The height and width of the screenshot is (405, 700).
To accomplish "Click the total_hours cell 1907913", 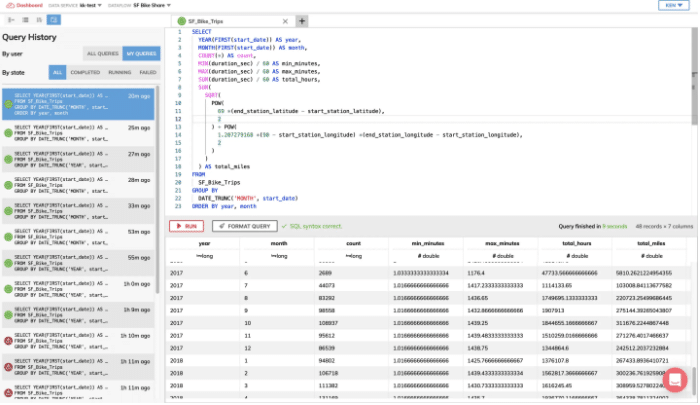I will pos(553,310).
